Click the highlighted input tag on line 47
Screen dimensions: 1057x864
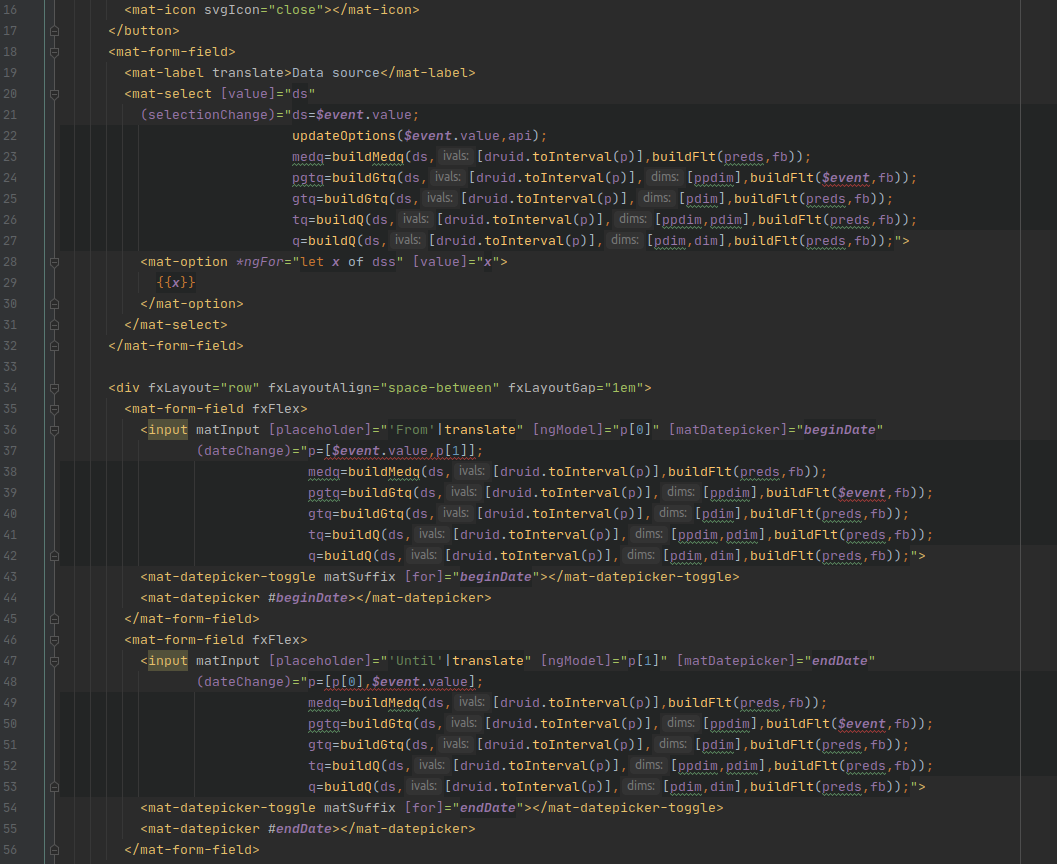168,660
